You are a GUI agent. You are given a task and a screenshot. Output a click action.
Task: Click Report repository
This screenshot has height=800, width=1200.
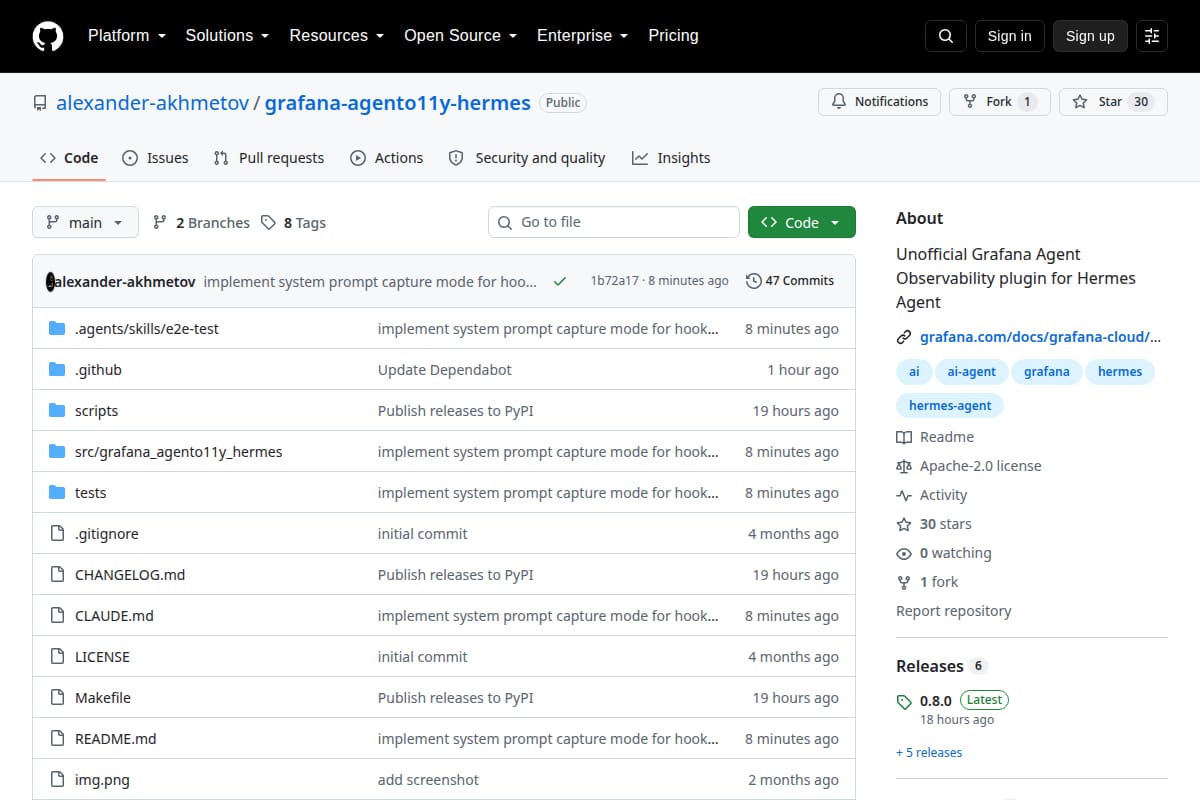954,611
